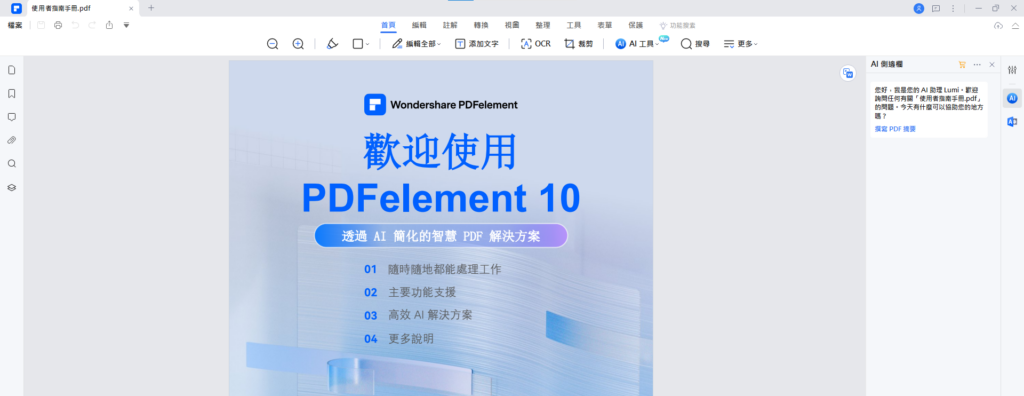Open the quick access customize dropdown
The height and width of the screenshot is (396, 1024).
click(x=126, y=25)
